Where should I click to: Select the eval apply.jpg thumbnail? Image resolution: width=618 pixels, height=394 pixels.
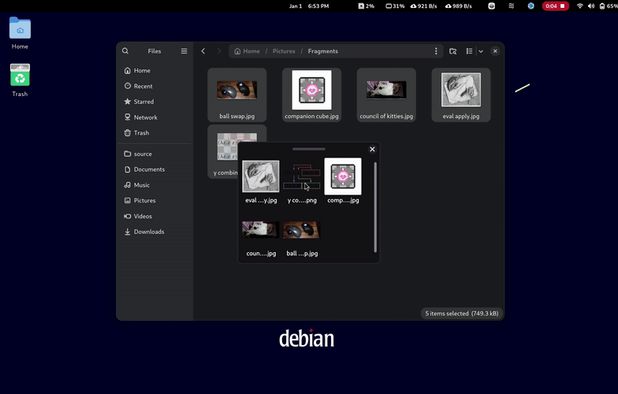tap(461, 90)
